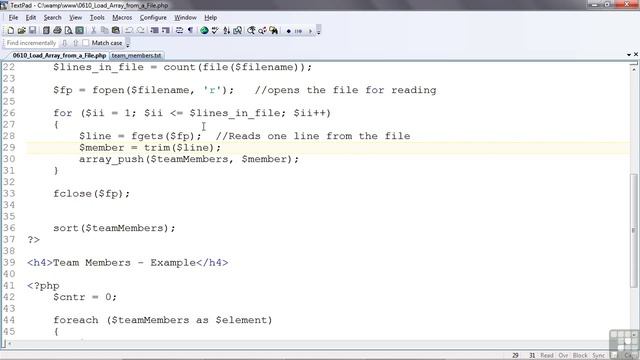Screen dimensions: 640x360
Task: Switch to team_members.txt tab
Action: (x=136, y=55)
